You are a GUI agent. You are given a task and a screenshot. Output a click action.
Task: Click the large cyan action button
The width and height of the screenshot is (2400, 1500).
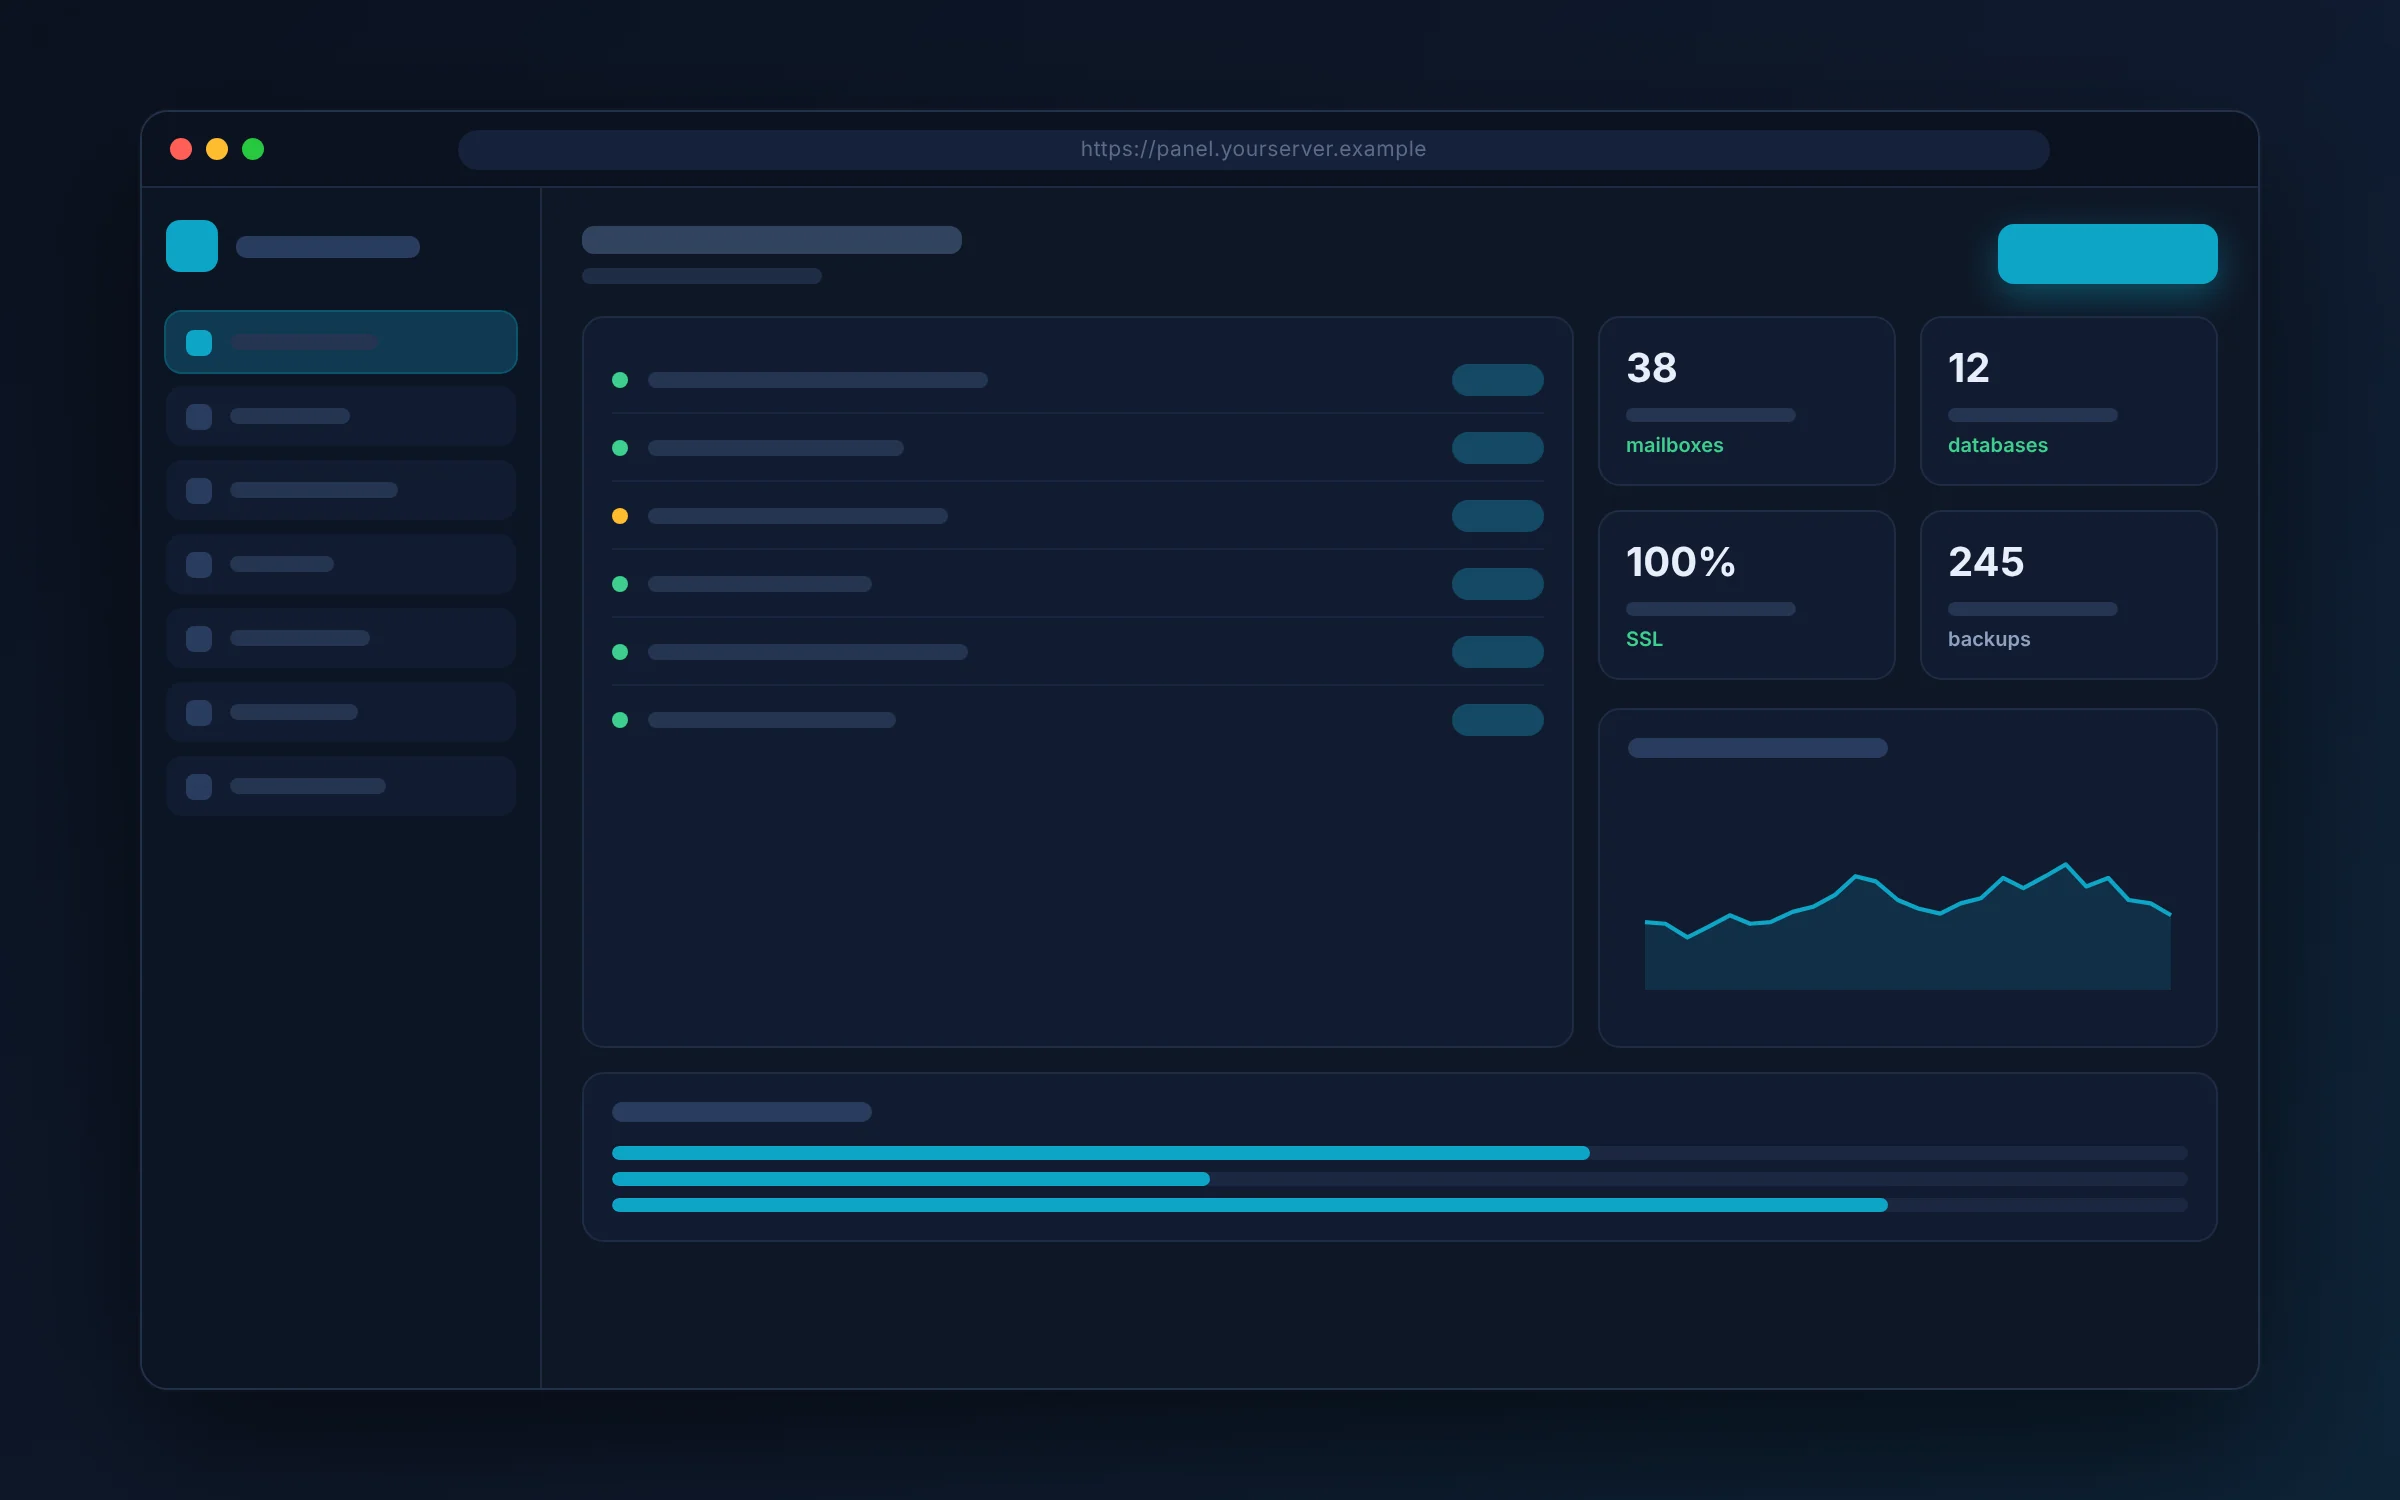coord(2107,254)
